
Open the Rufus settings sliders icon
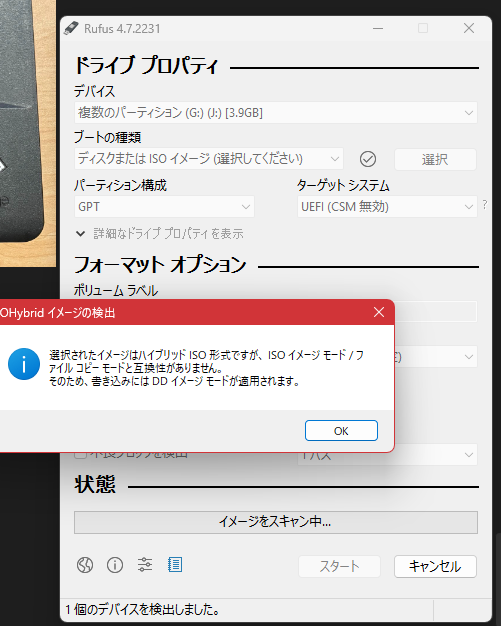coord(145,565)
